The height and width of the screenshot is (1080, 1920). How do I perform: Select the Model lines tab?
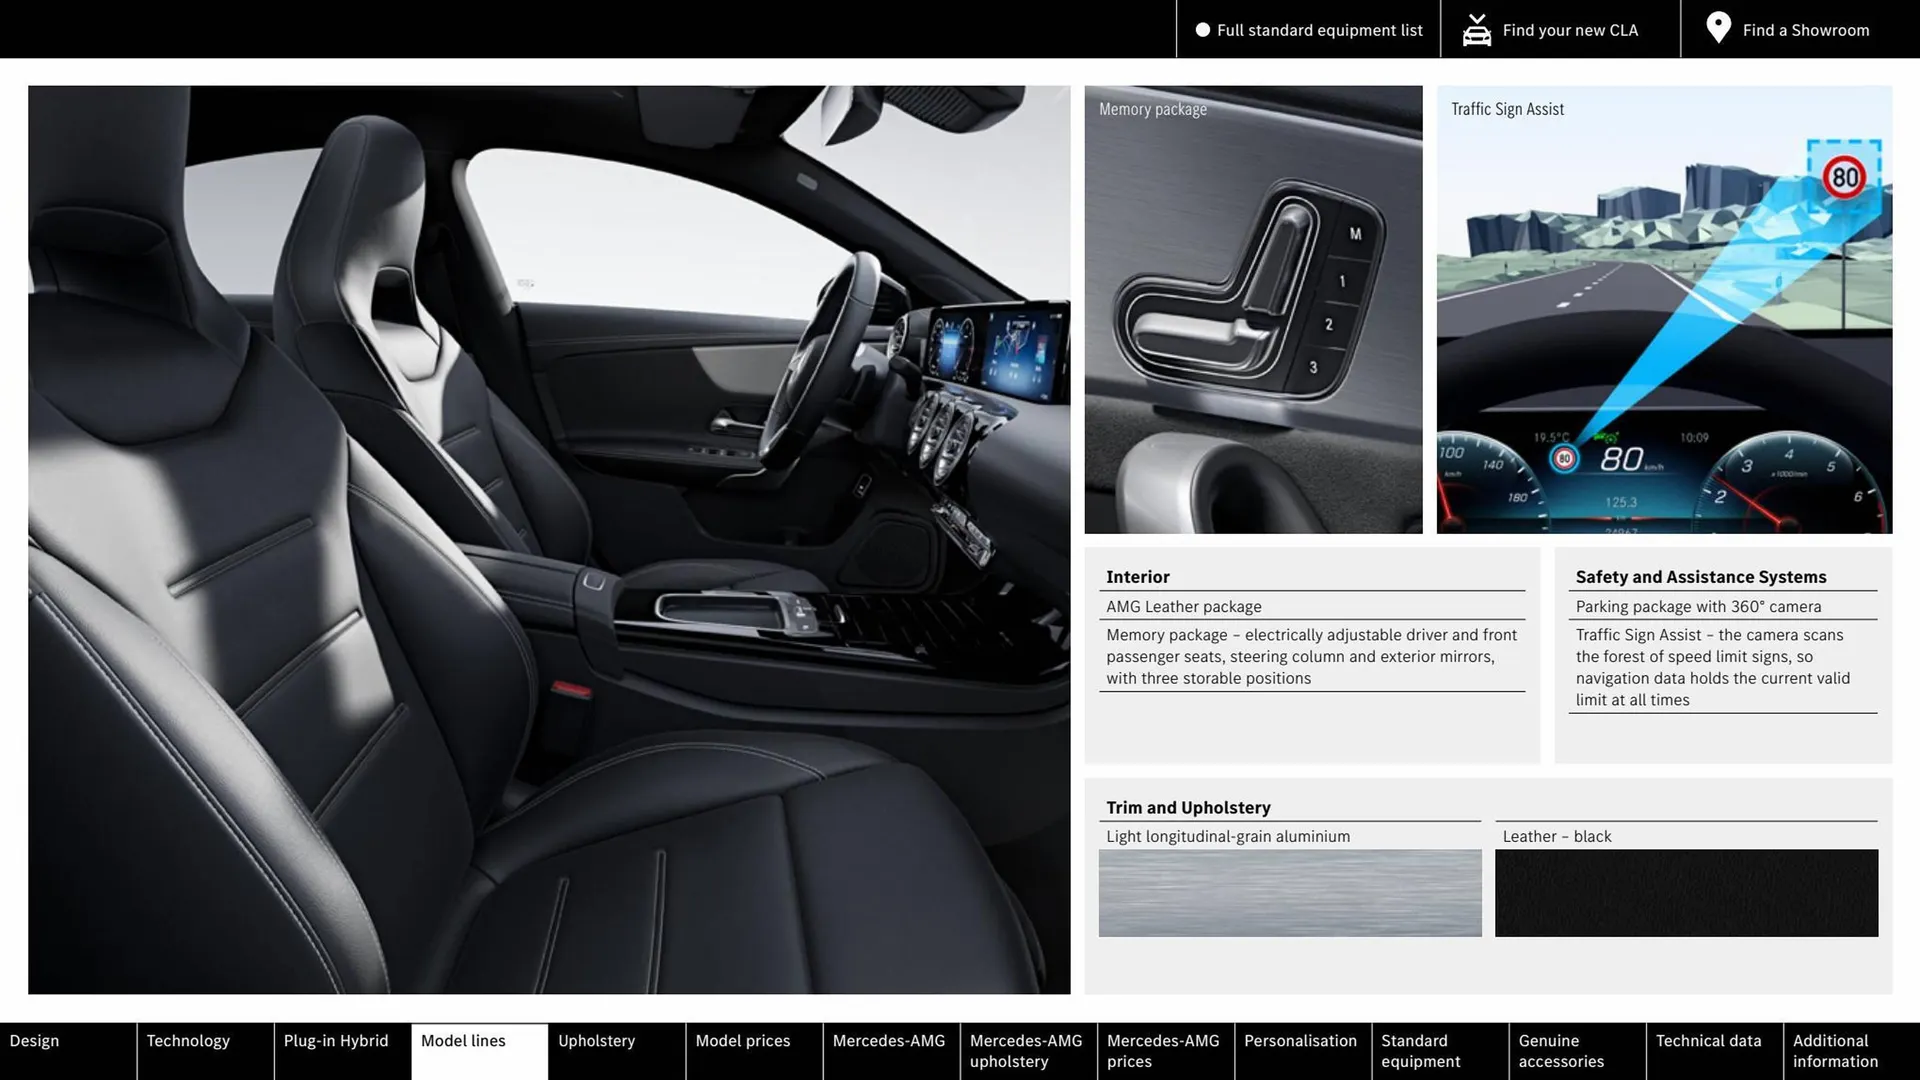point(463,1040)
